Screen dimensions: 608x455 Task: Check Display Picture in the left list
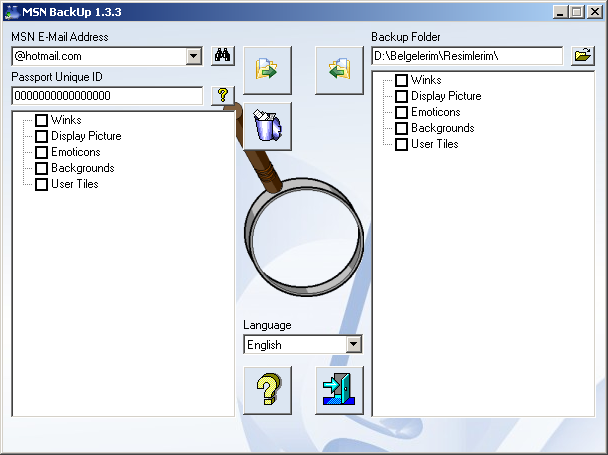pos(41,136)
